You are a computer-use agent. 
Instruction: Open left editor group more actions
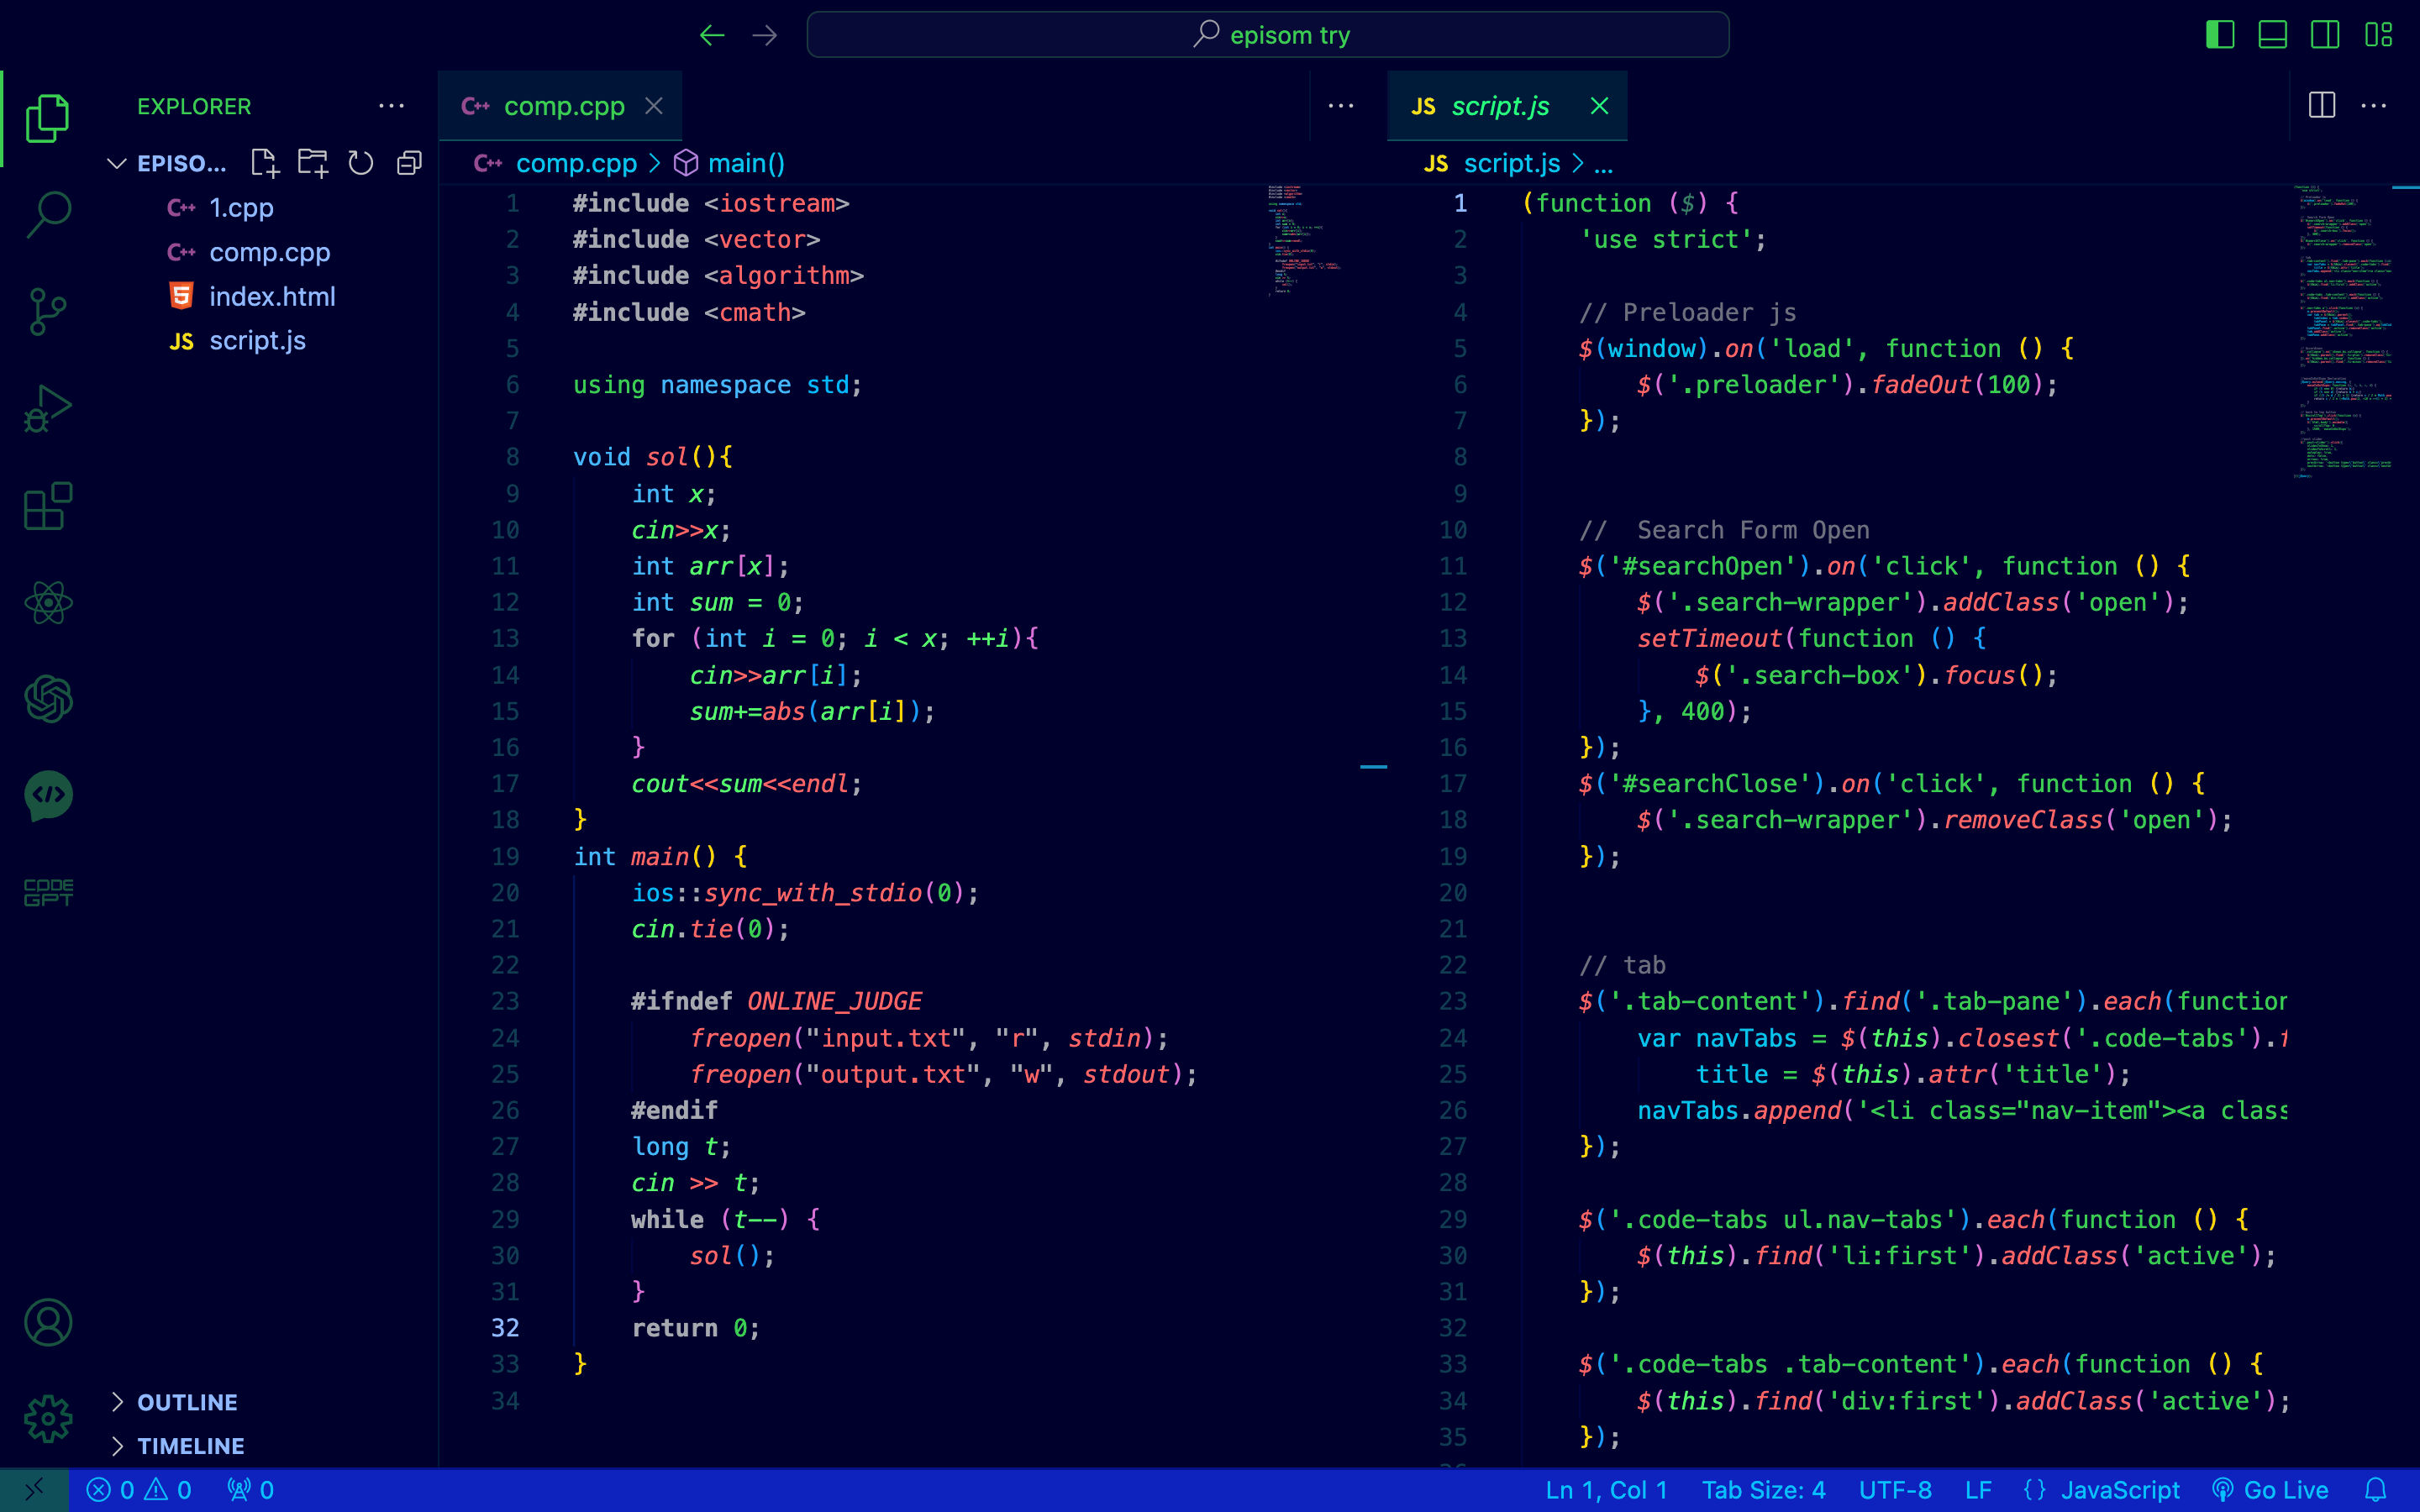(x=1341, y=106)
